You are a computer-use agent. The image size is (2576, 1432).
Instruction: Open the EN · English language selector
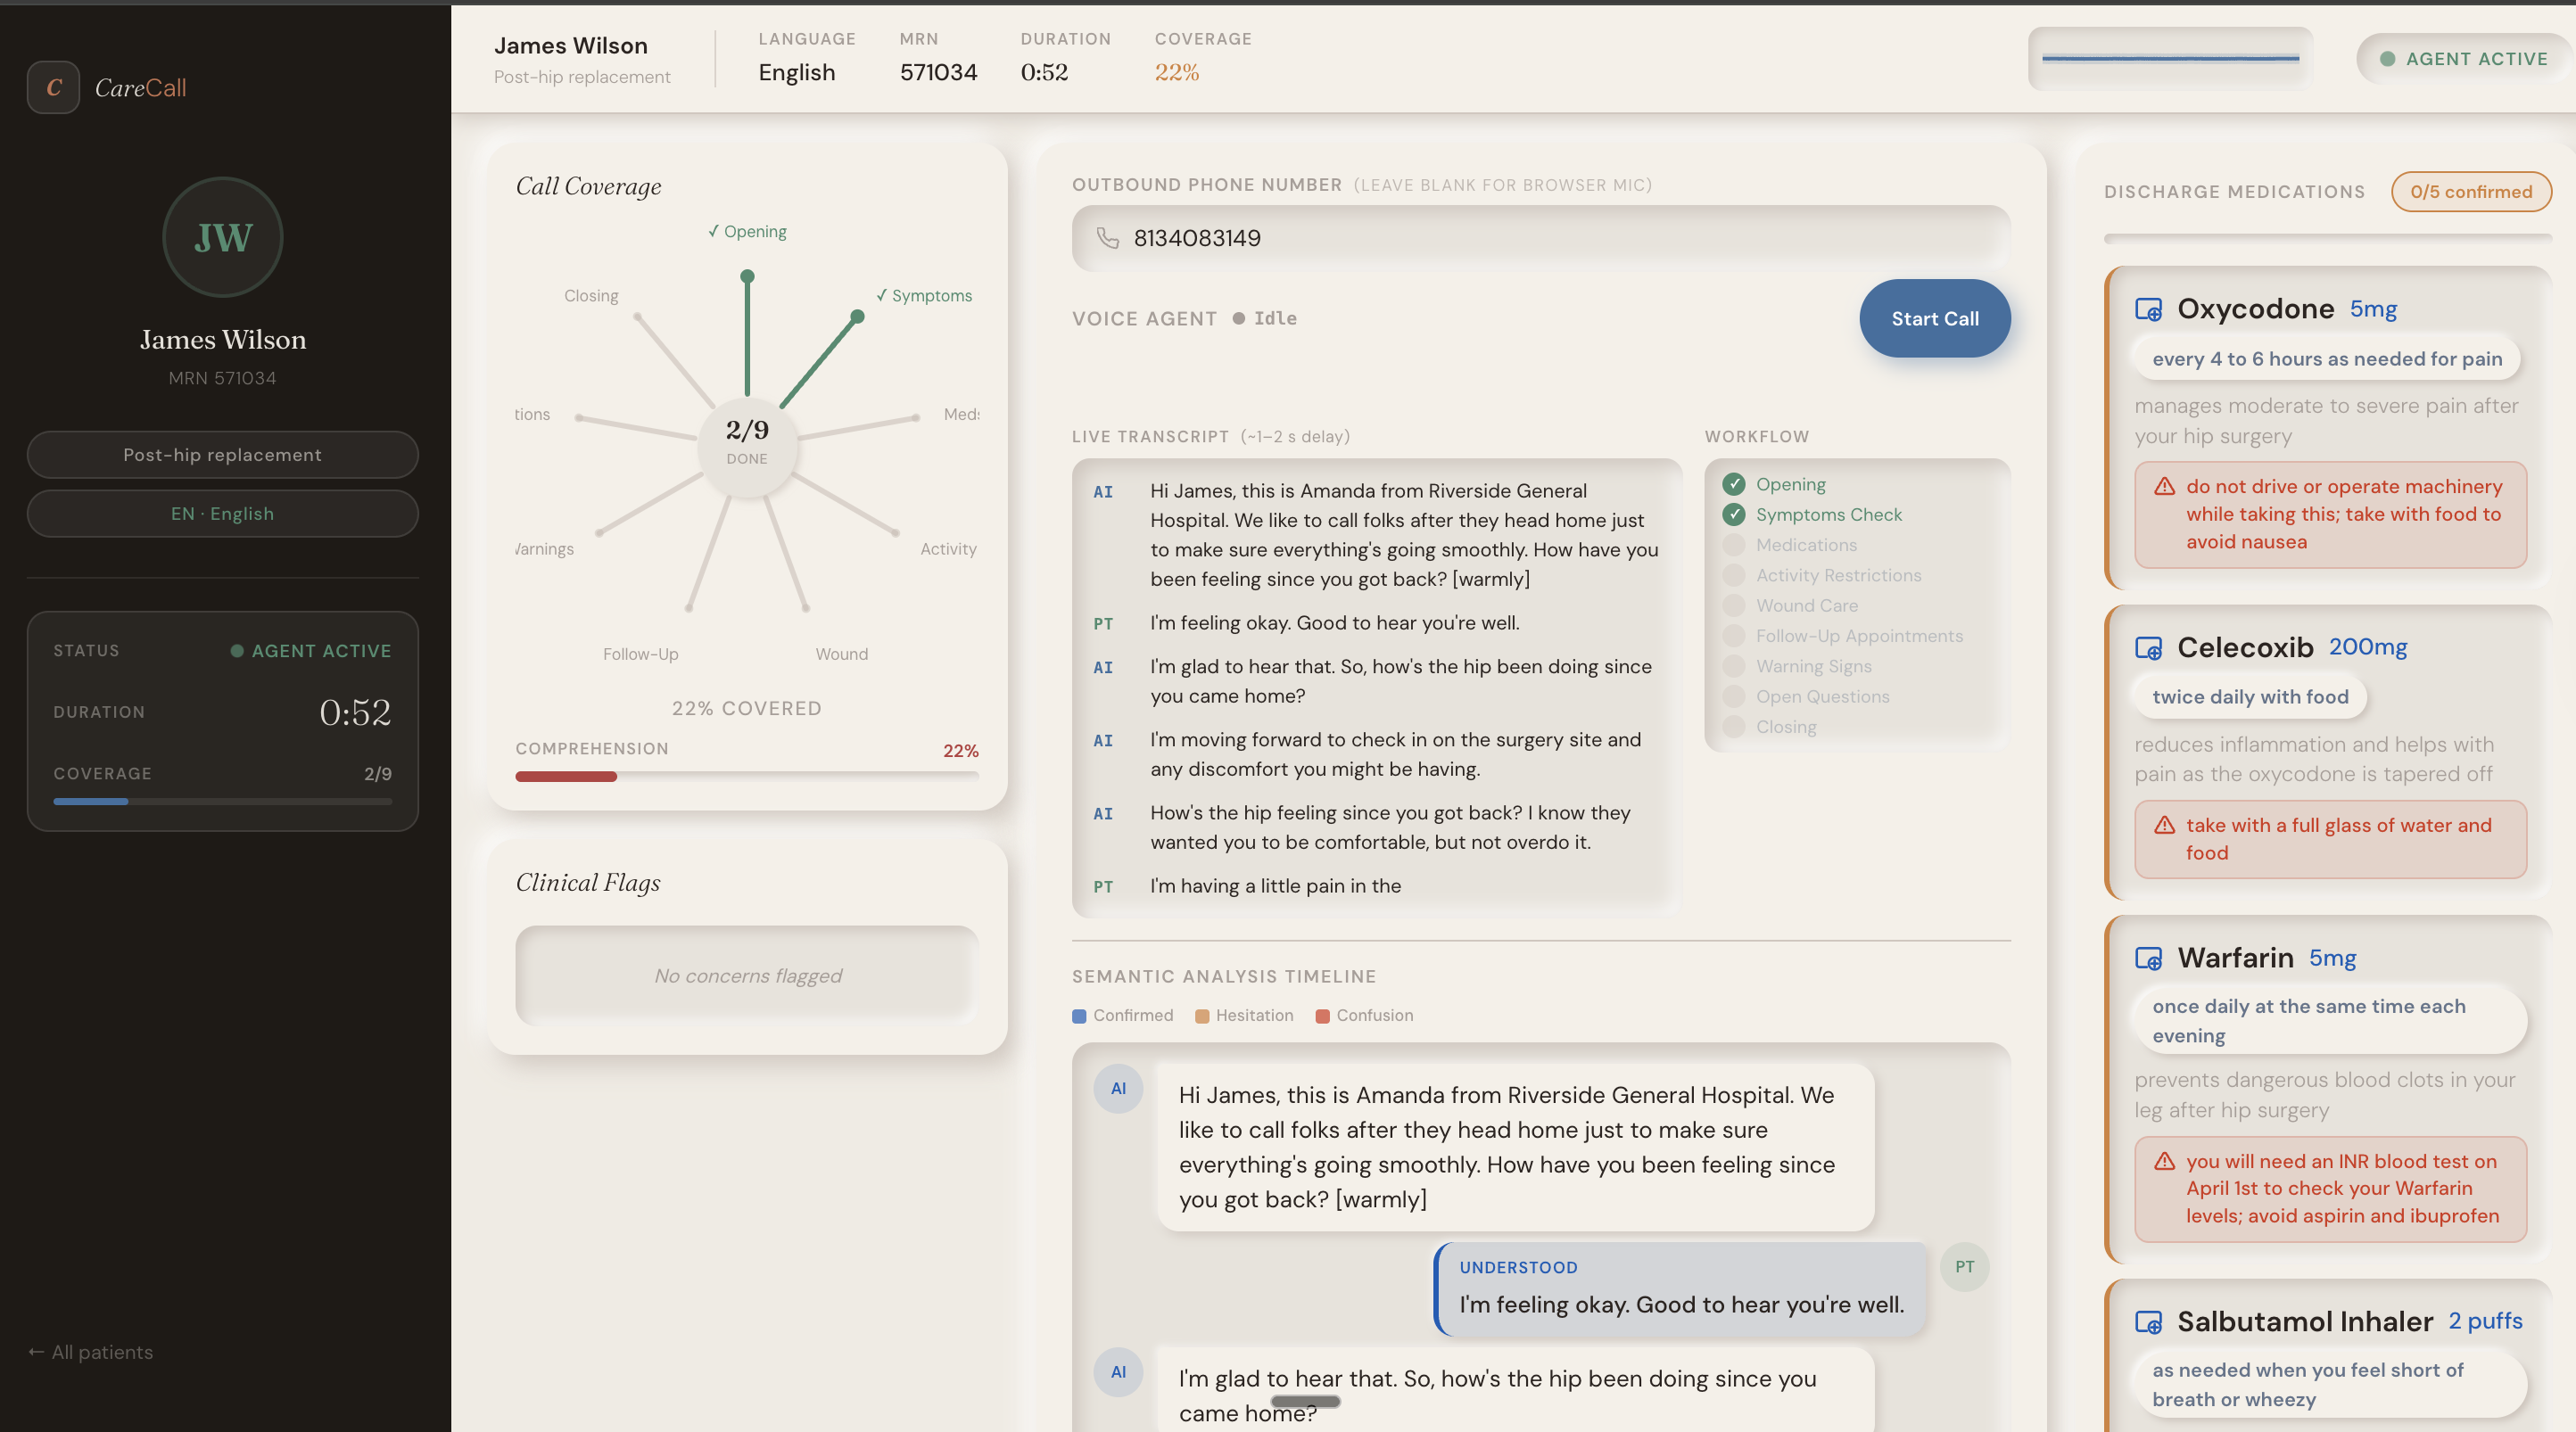[x=222, y=514]
